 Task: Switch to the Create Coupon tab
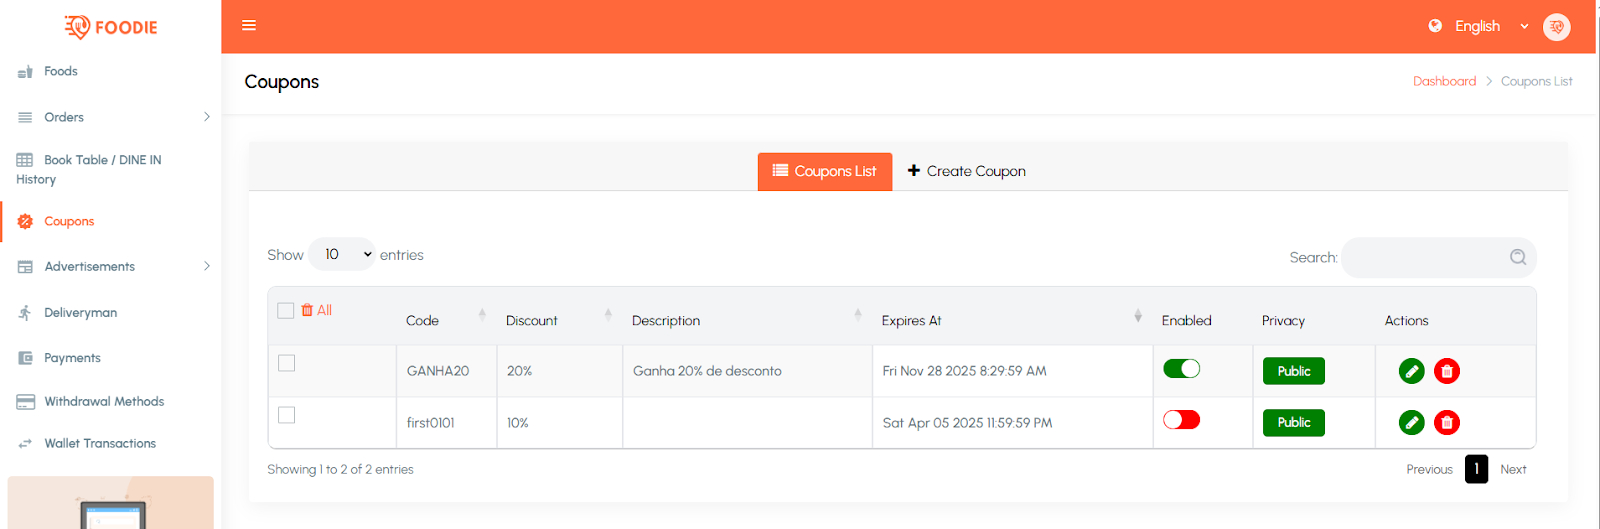(966, 171)
